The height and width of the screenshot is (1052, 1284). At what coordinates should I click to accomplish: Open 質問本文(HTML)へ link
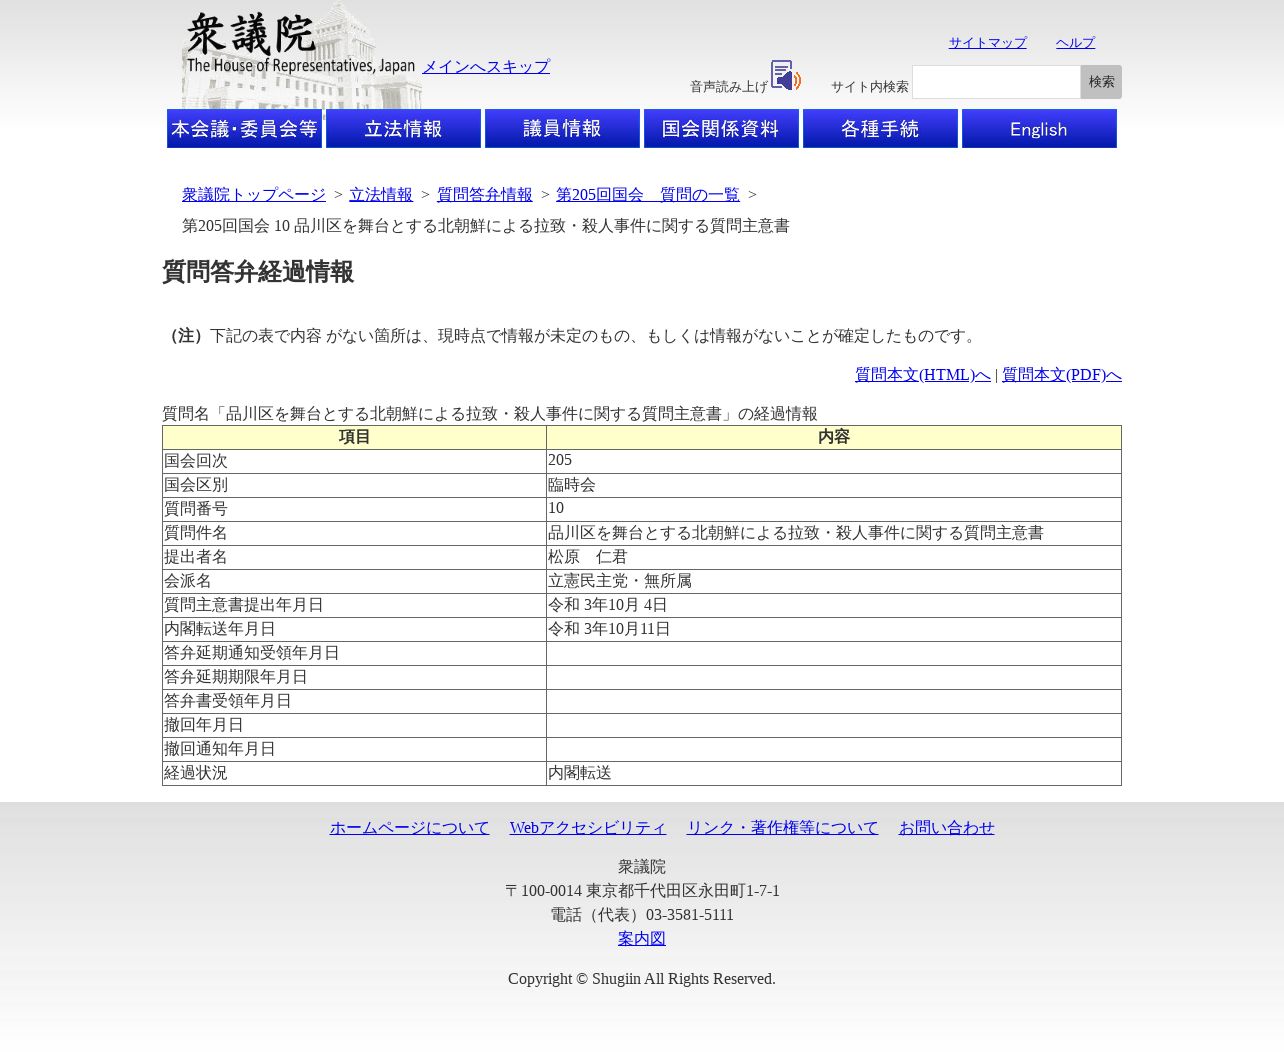click(923, 374)
